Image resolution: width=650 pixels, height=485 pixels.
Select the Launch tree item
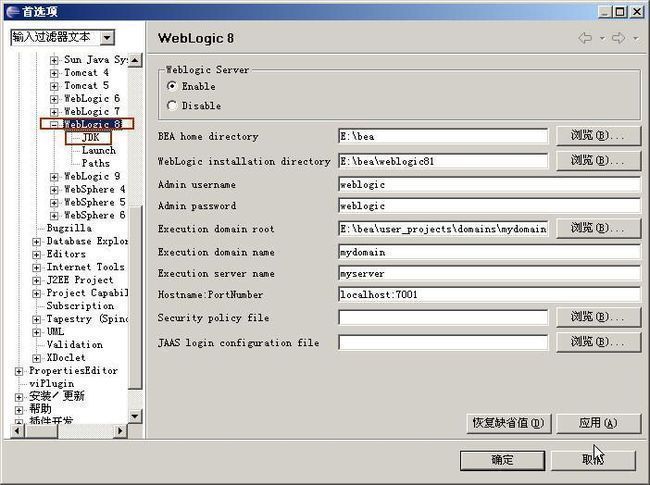(99, 150)
